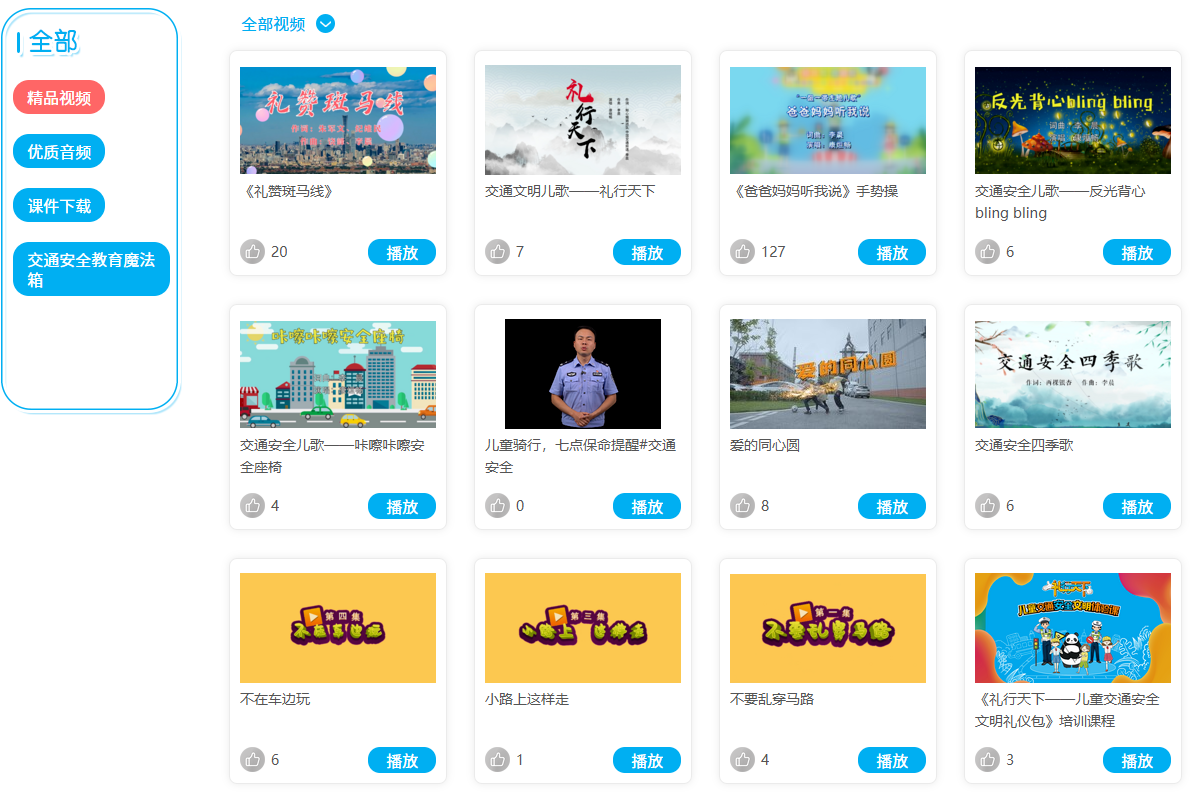Like the 爱的同心圆 video

[x=742, y=506]
